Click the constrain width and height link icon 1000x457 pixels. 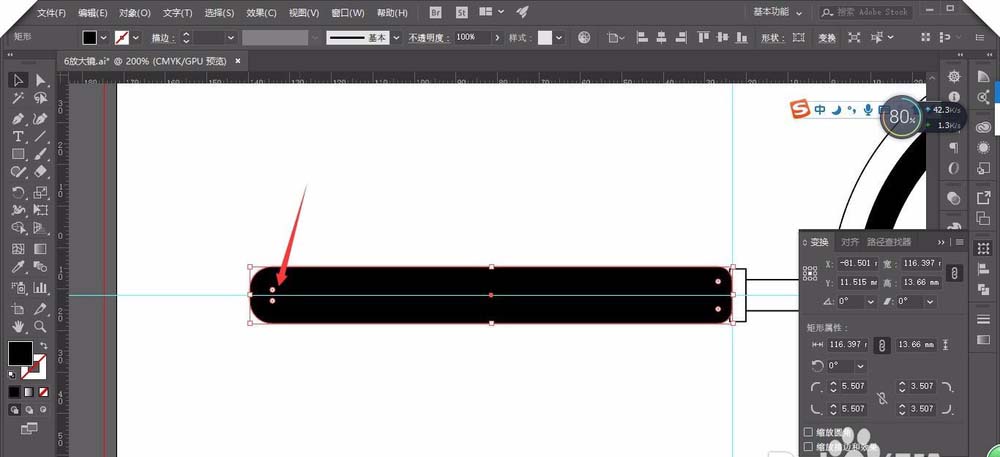954,273
